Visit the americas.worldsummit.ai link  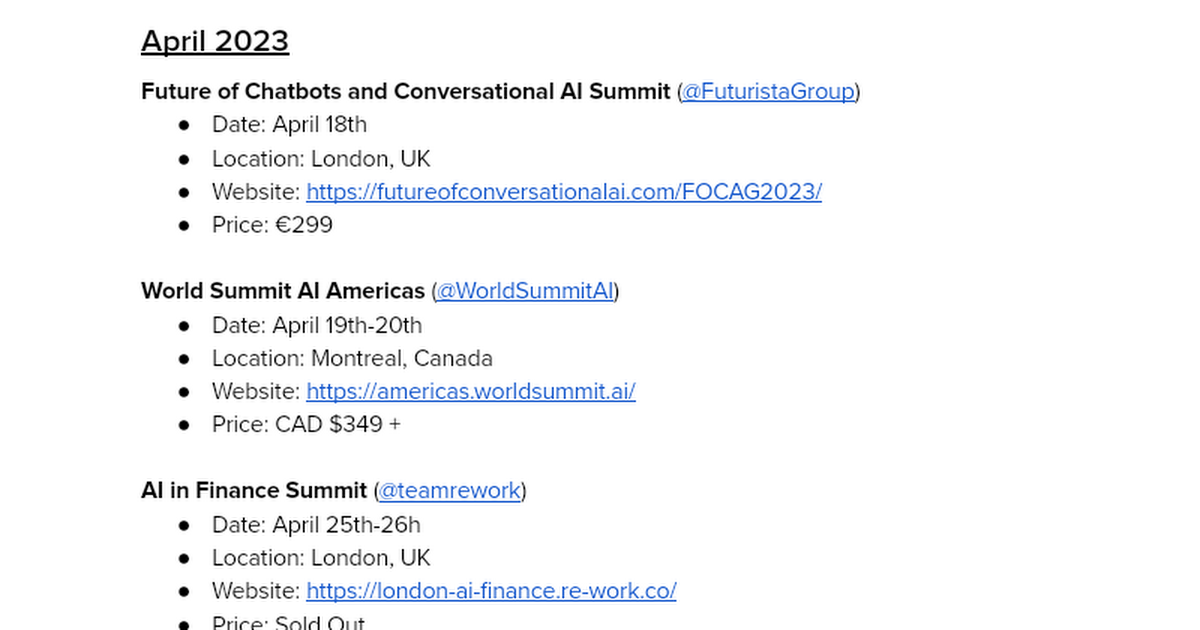point(471,391)
